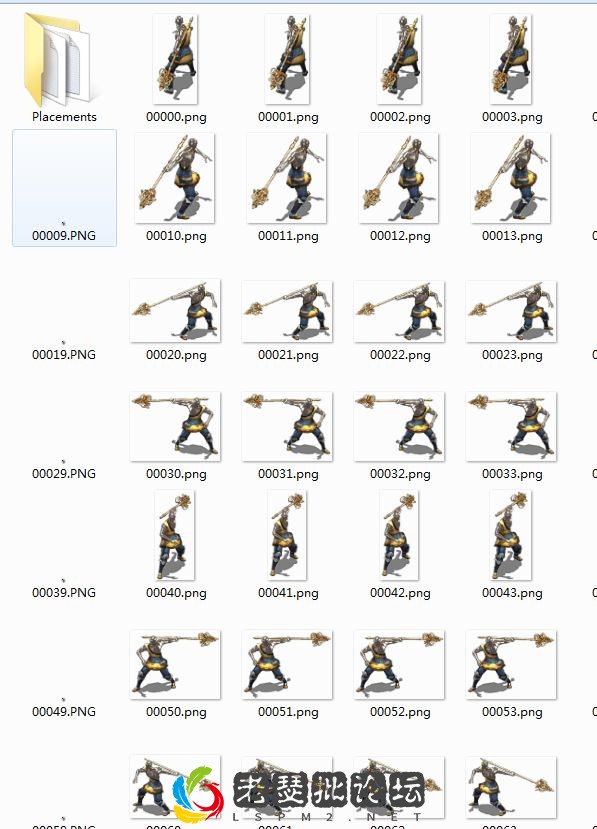Click the 00049.PNG file name

click(x=64, y=712)
